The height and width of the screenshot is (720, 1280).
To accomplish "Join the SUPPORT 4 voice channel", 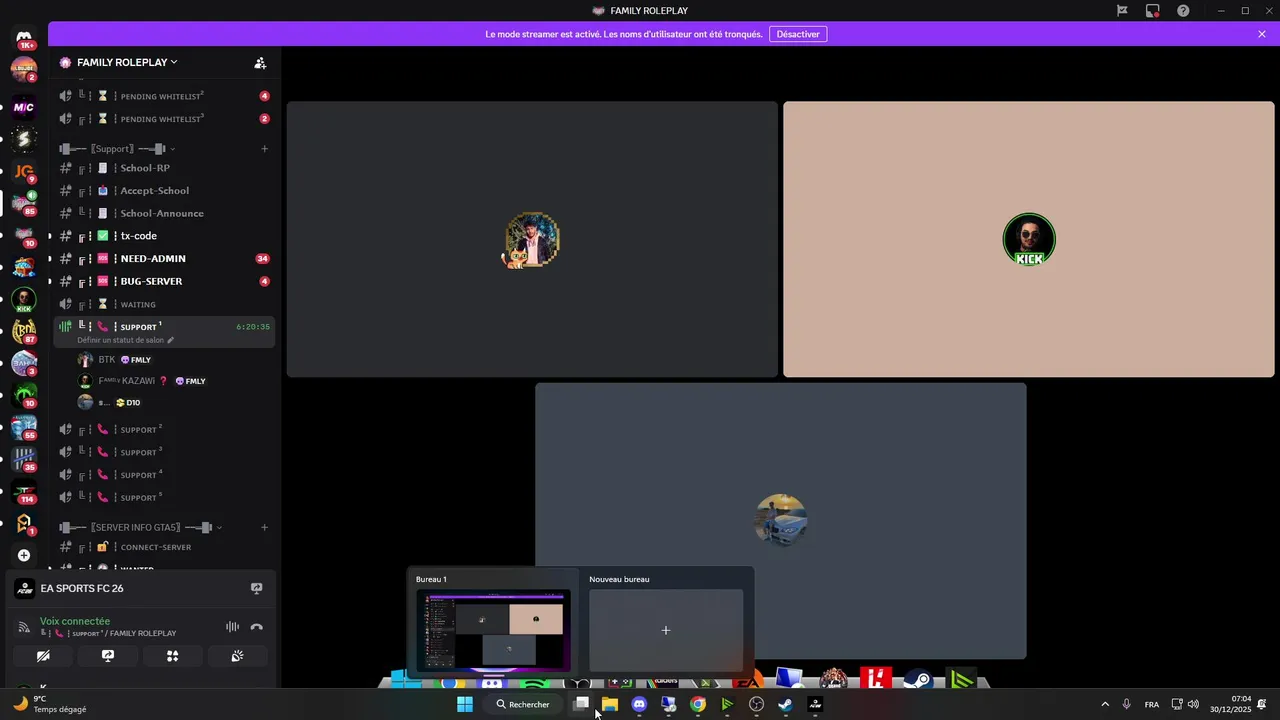I will pyautogui.click(x=165, y=475).
